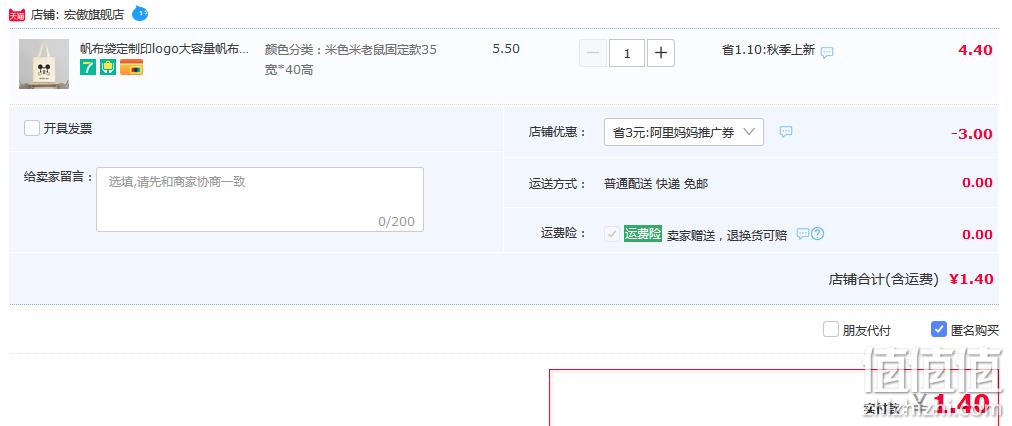
Task: Click the comment icon next to 秋季上新
Action: (x=827, y=52)
